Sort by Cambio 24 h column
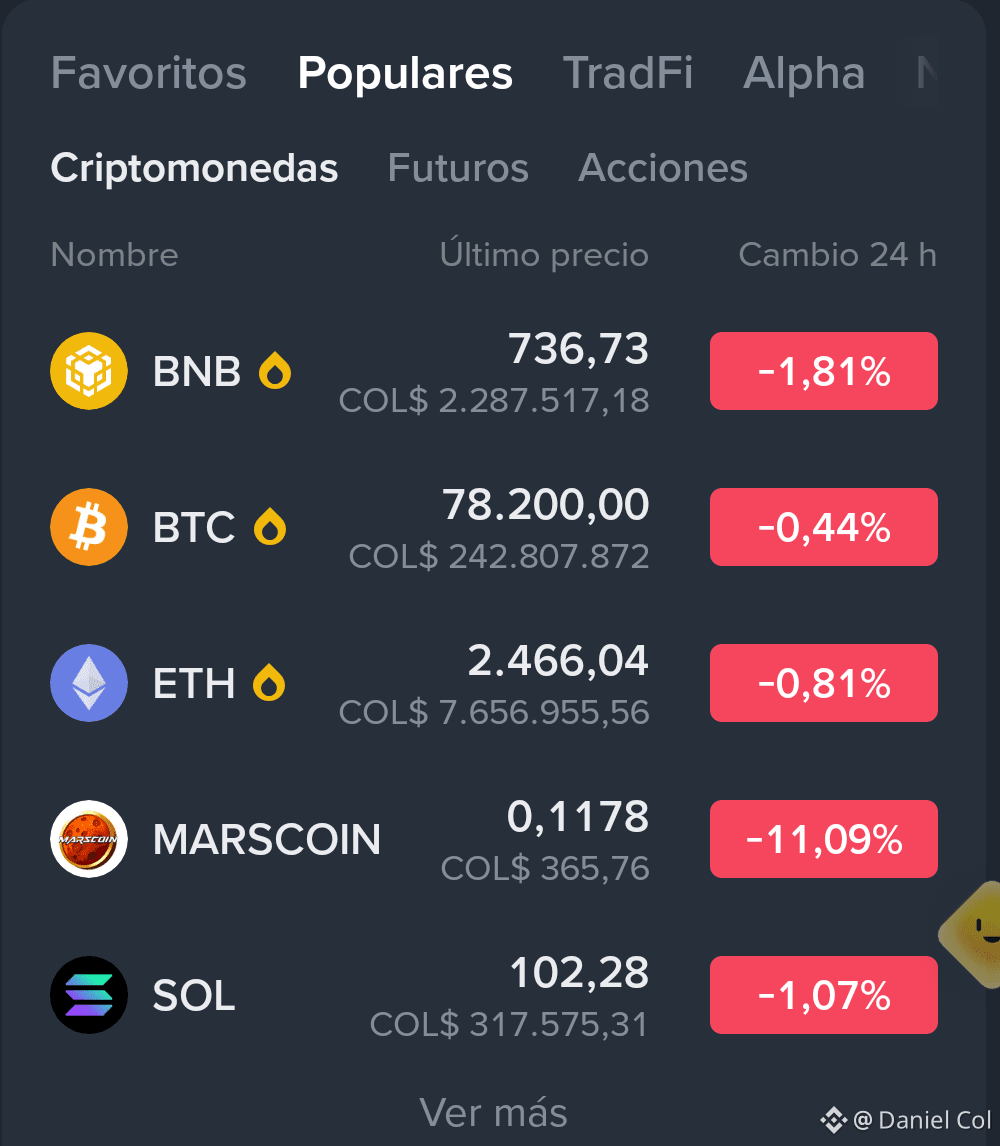The height and width of the screenshot is (1146, 1000). (x=838, y=255)
